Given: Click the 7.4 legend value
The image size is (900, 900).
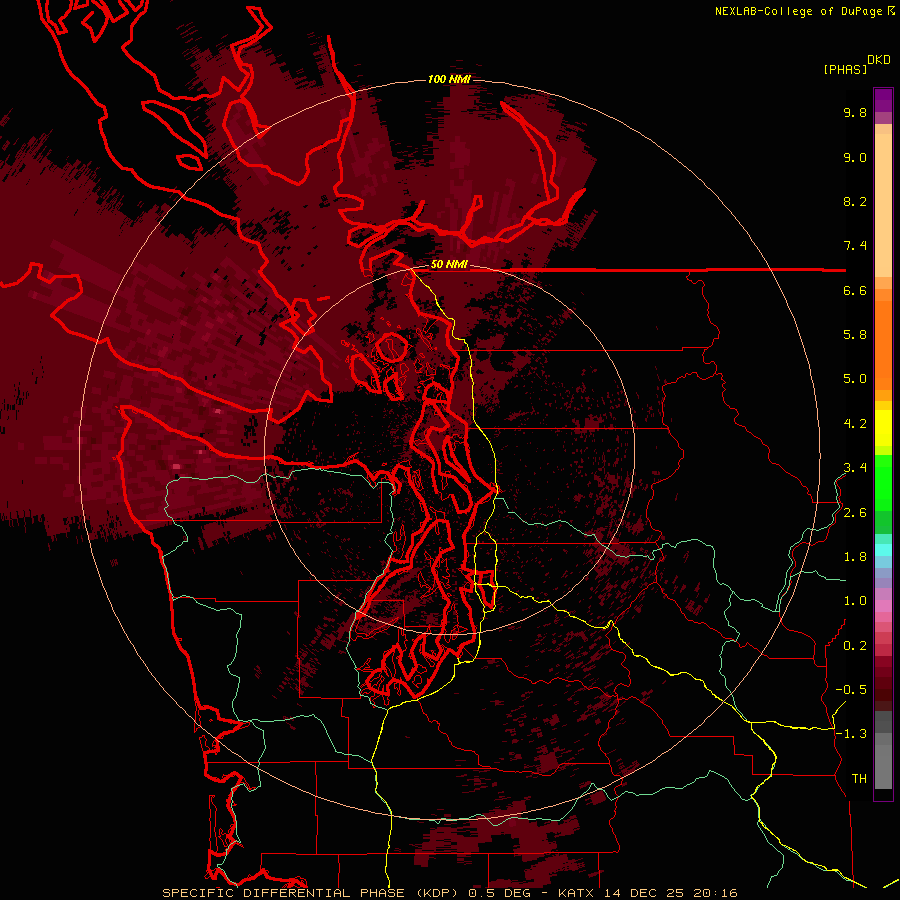Looking at the screenshot, I should 855,246.
